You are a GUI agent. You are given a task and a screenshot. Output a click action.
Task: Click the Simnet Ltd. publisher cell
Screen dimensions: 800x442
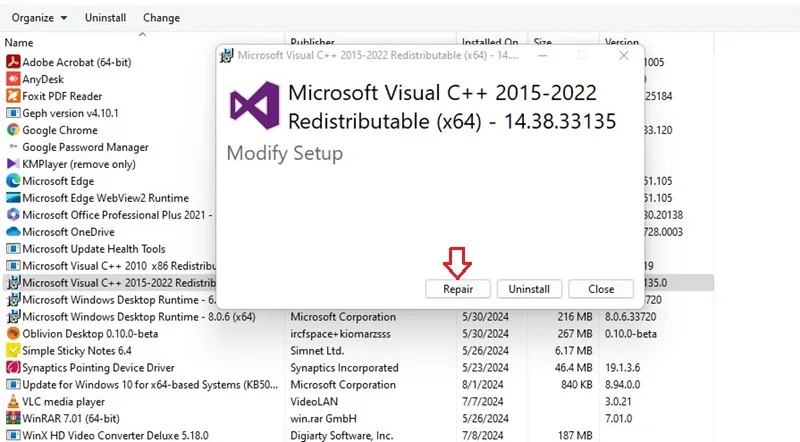[x=317, y=351]
